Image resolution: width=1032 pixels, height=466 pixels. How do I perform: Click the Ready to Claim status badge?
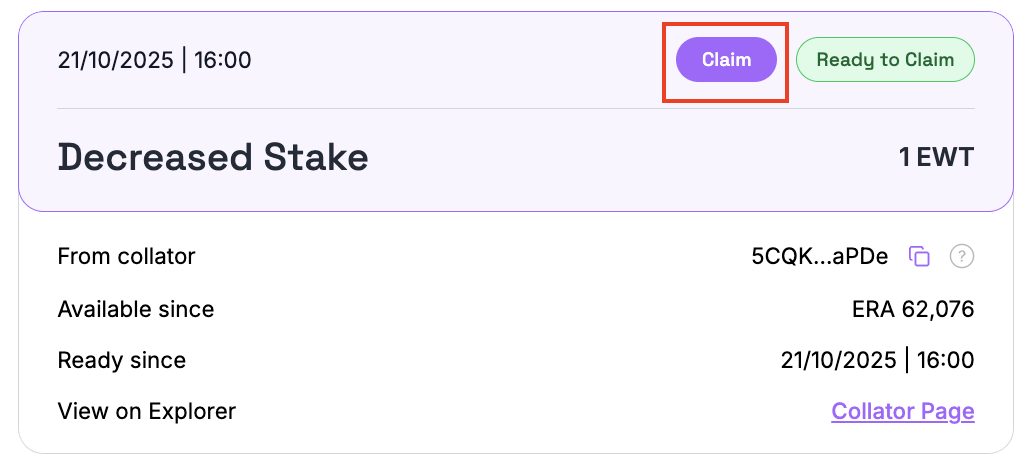(x=885, y=60)
